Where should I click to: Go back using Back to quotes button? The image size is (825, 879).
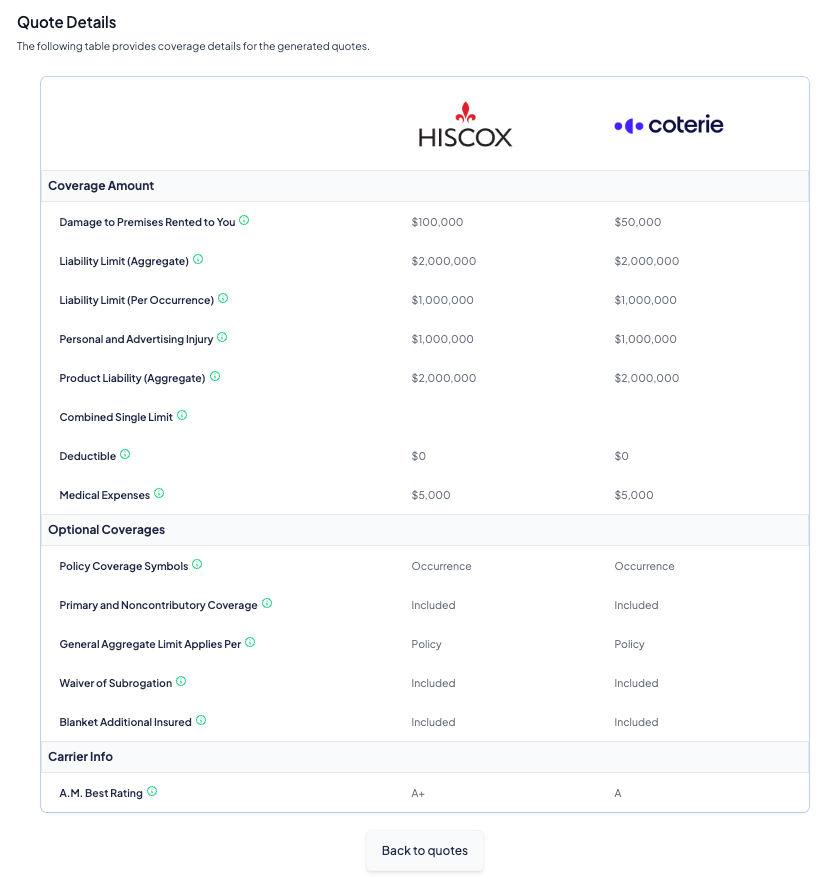click(x=425, y=850)
